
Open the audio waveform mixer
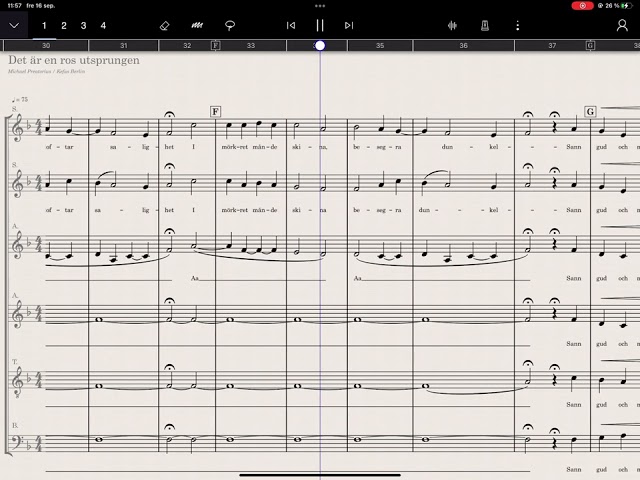tap(452, 26)
